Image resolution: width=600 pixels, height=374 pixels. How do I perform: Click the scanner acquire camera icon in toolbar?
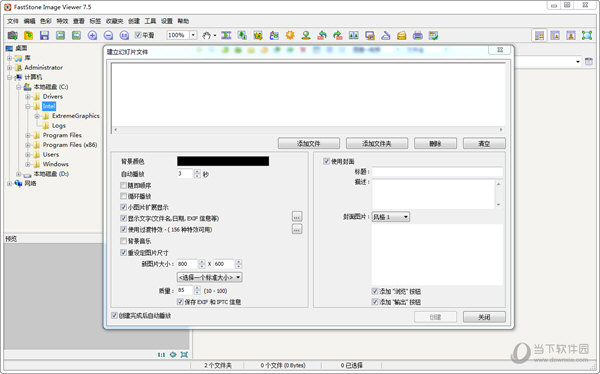pos(12,36)
